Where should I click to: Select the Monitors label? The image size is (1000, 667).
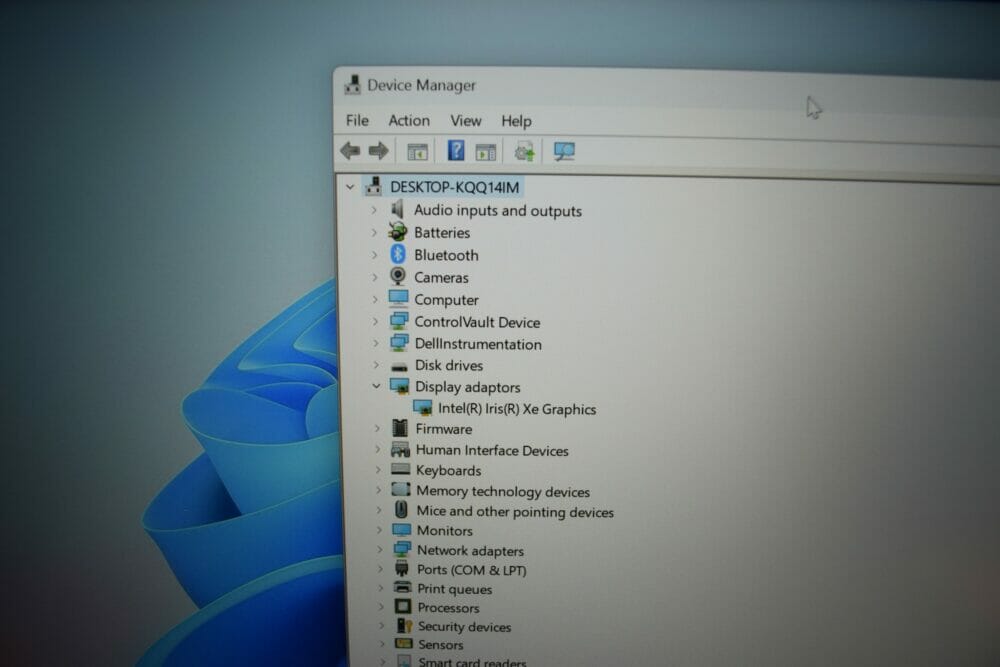point(445,531)
